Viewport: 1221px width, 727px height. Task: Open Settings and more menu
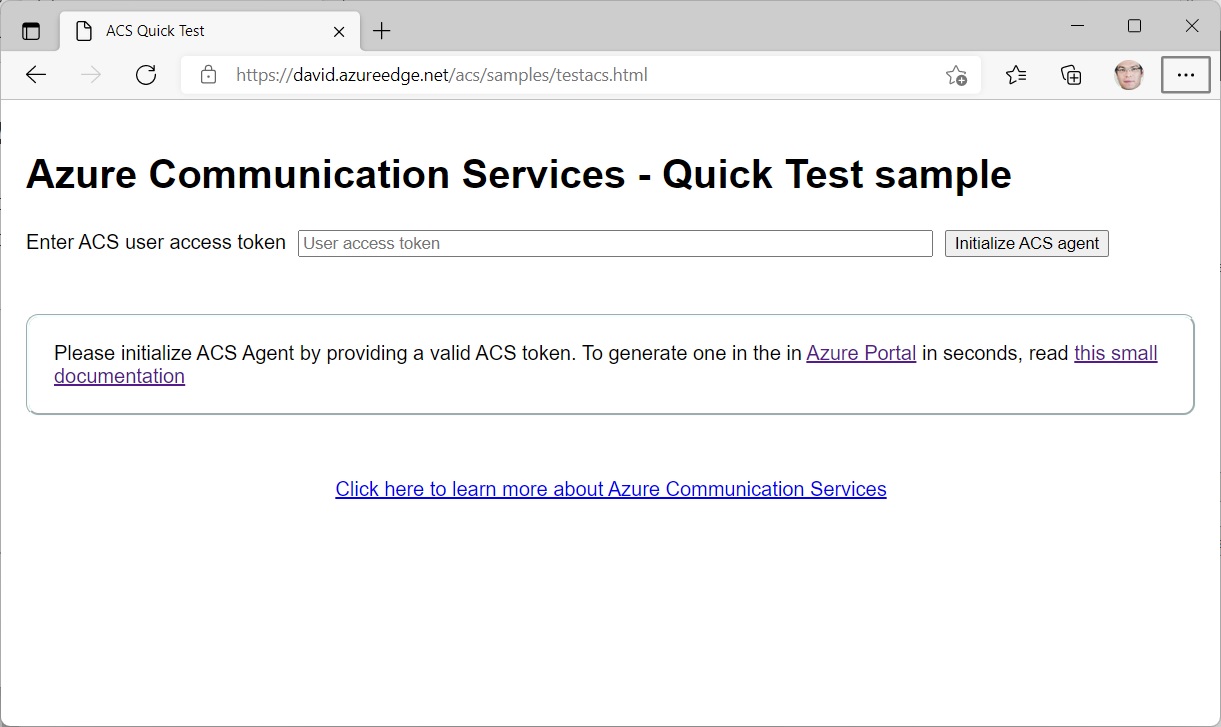coord(1185,75)
